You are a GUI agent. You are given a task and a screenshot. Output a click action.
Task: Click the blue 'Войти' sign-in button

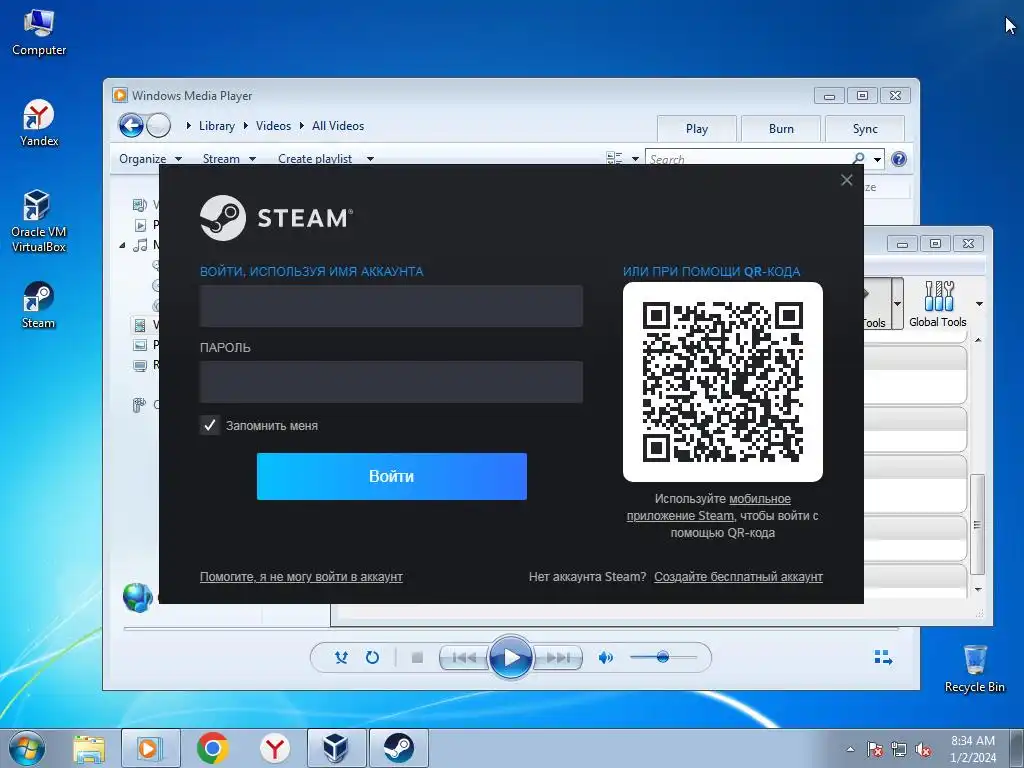391,476
